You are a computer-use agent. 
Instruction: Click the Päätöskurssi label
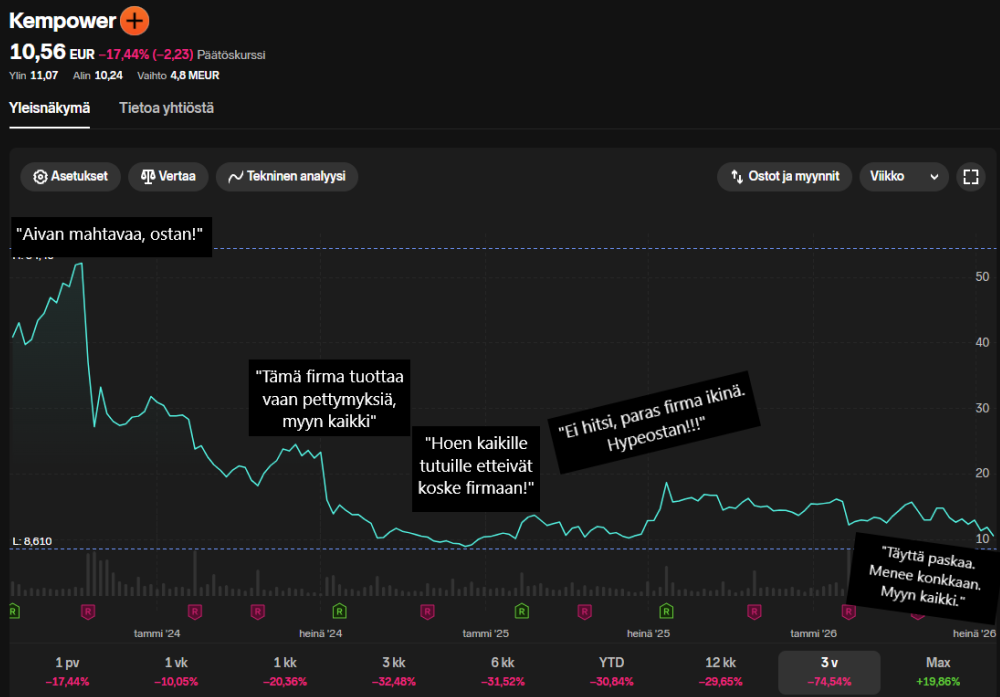[231, 55]
